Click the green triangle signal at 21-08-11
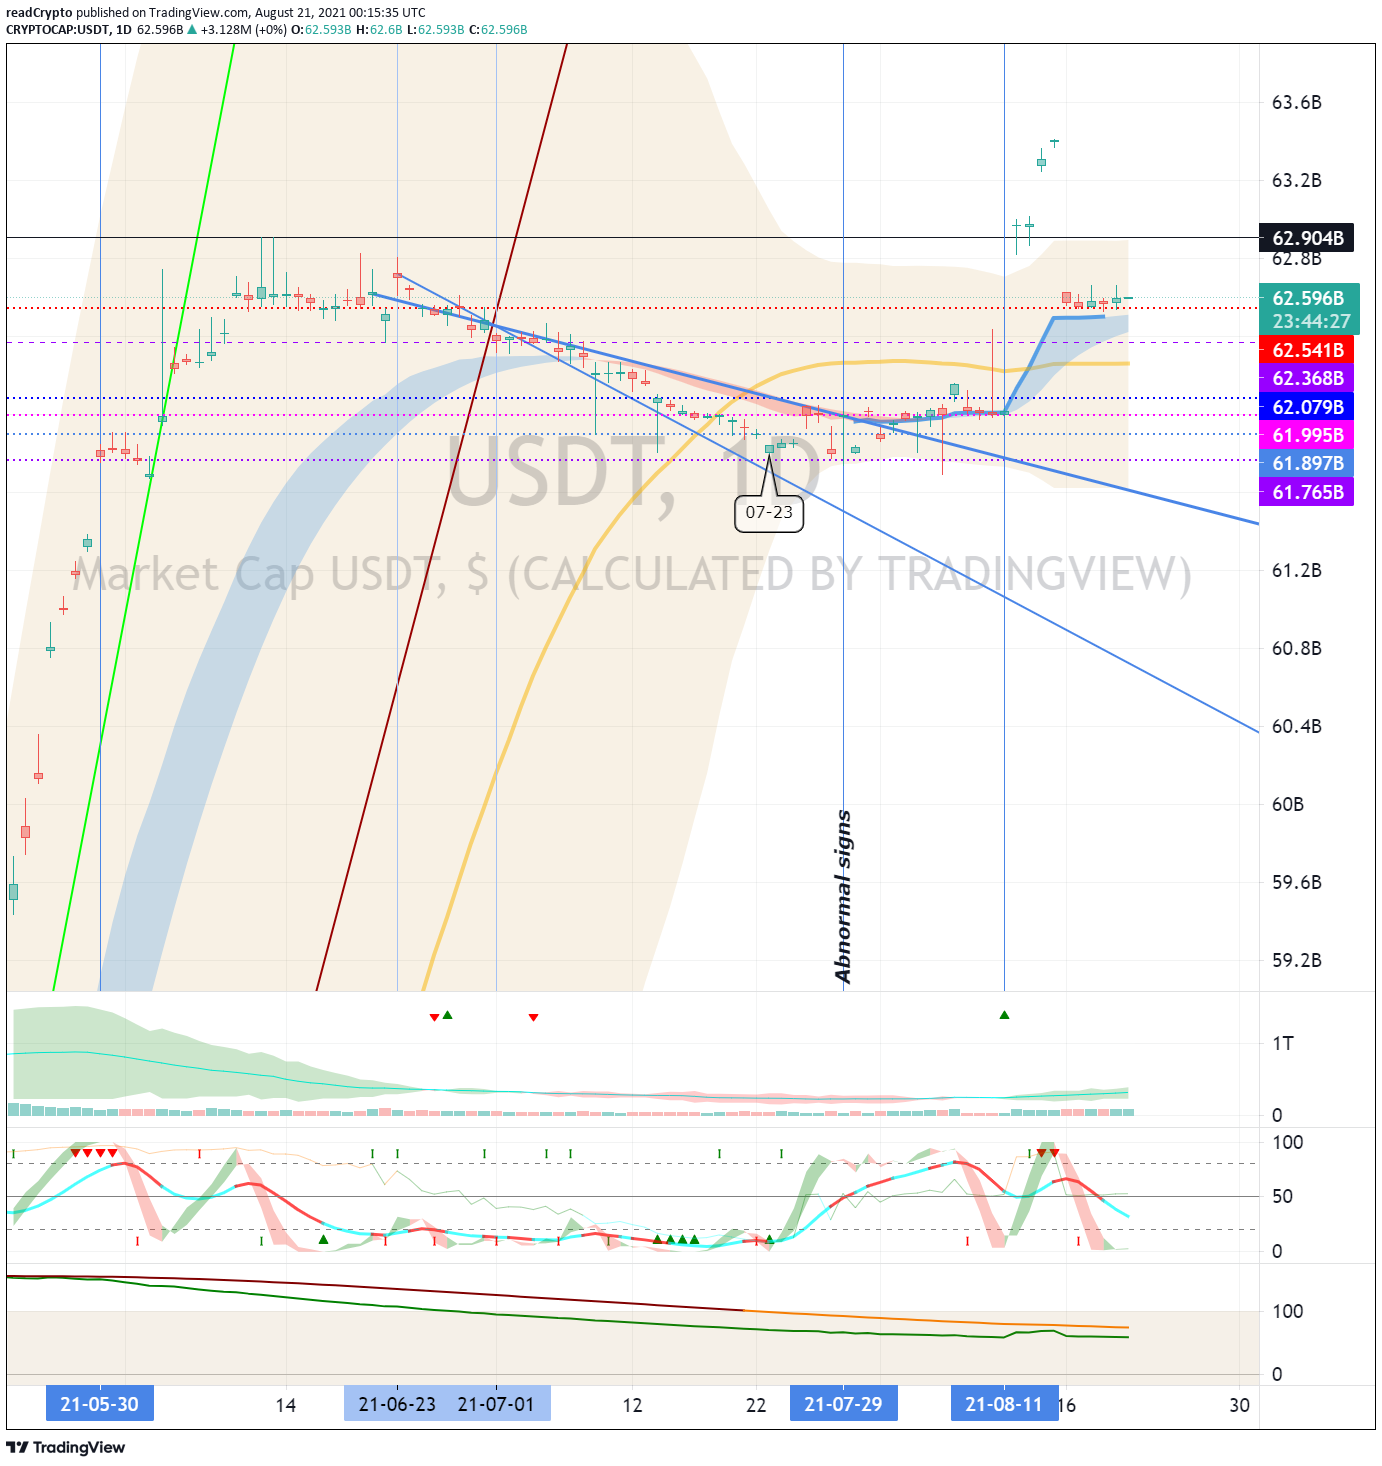Image resolution: width=1382 pixels, height=1466 pixels. click(x=1004, y=1015)
